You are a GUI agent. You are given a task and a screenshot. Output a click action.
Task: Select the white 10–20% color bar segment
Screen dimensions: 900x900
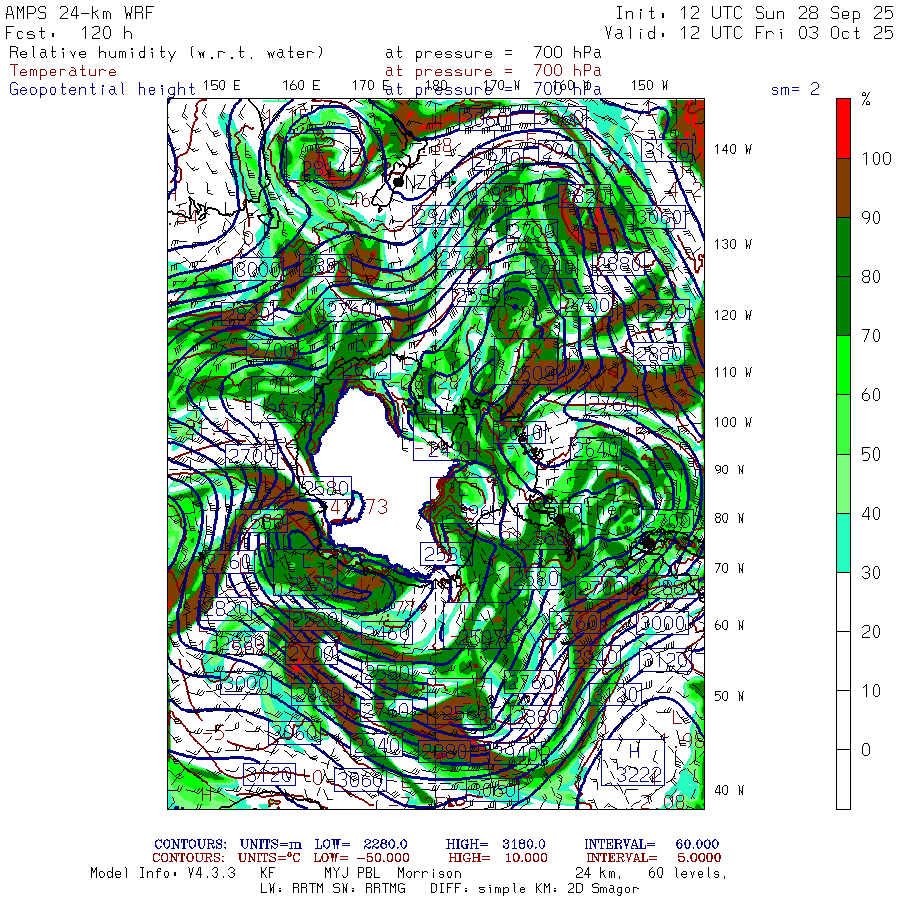click(843, 661)
